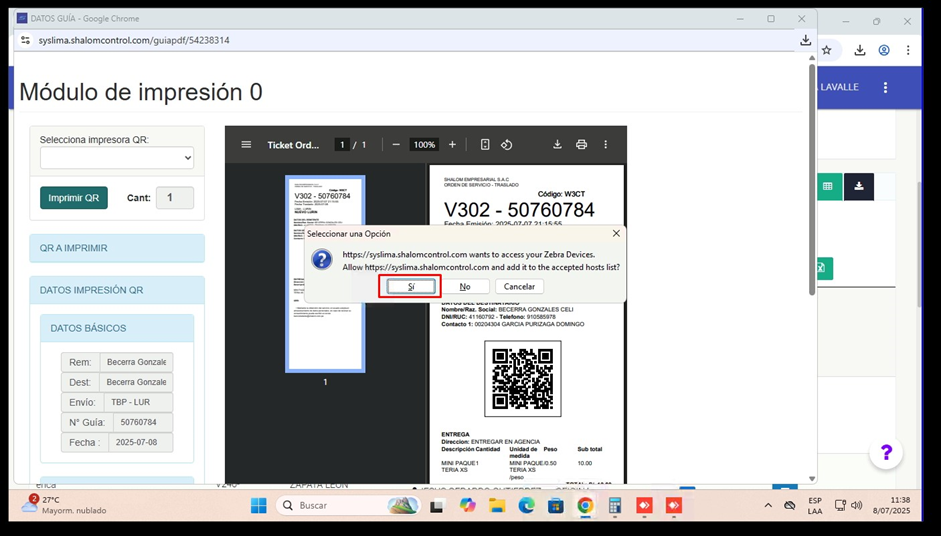
Task: Download the PDF from the viewer toolbar
Action: [558, 145]
